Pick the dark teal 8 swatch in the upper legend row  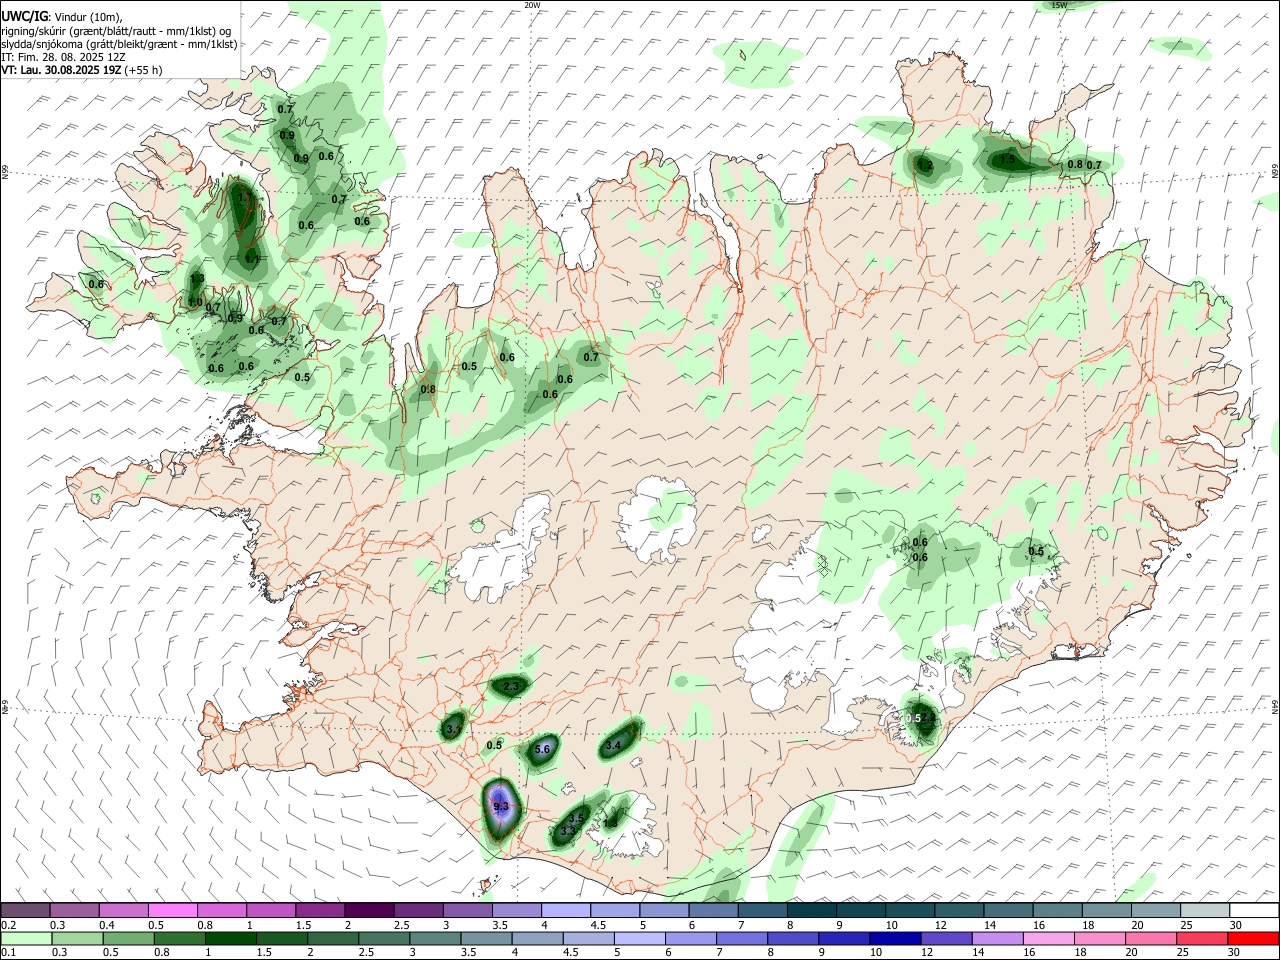tap(811, 910)
